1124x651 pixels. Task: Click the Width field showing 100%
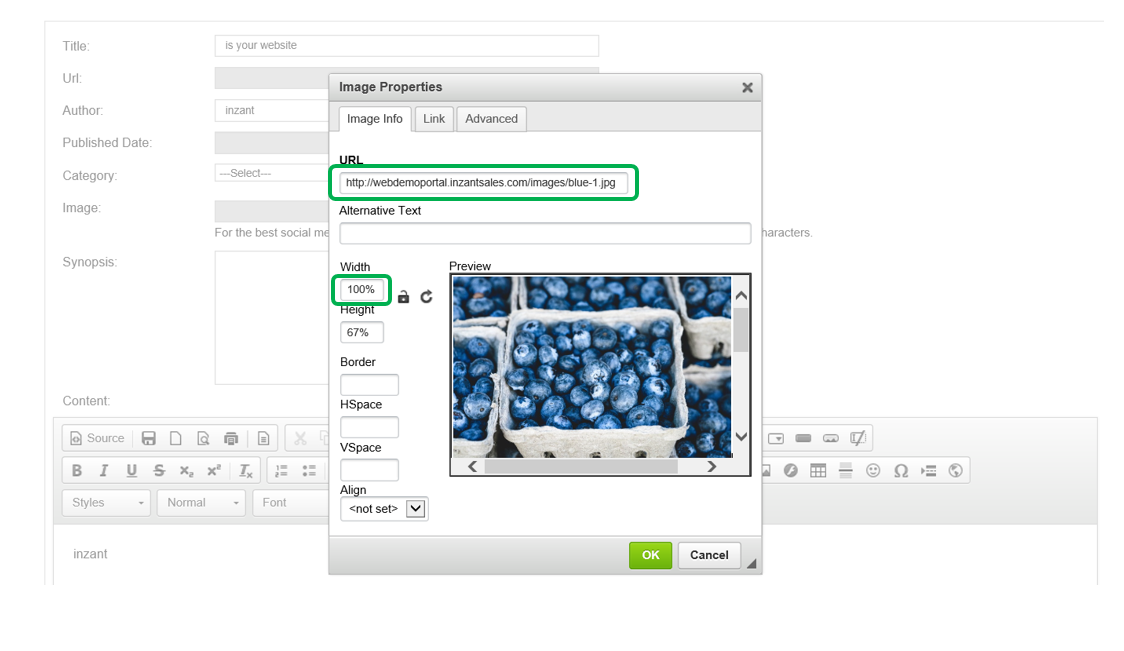pos(361,290)
